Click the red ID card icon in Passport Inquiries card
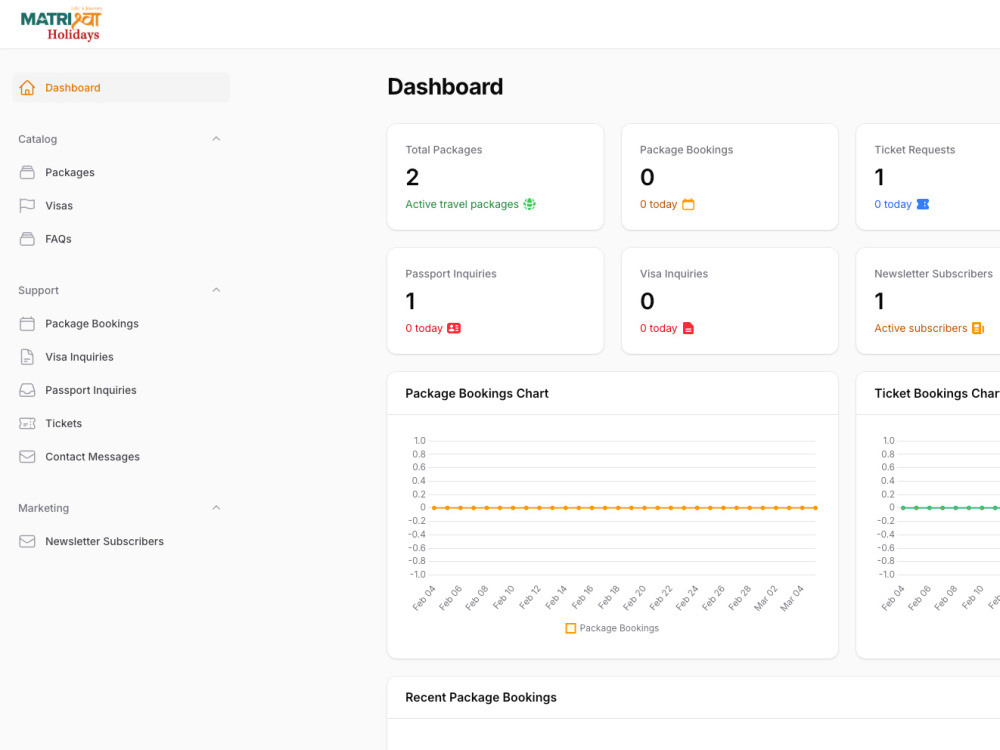Image resolution: width=1000 pixels, height=750 pixels. coord(453,328)
